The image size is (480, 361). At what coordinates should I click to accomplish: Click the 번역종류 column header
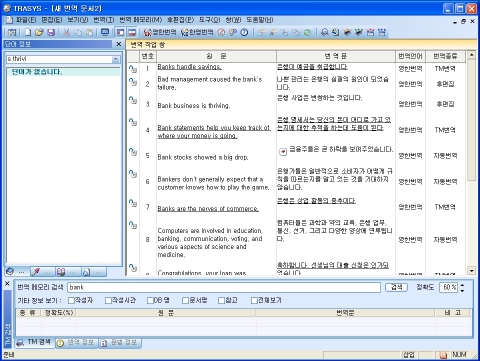click(x=445, y=56)
